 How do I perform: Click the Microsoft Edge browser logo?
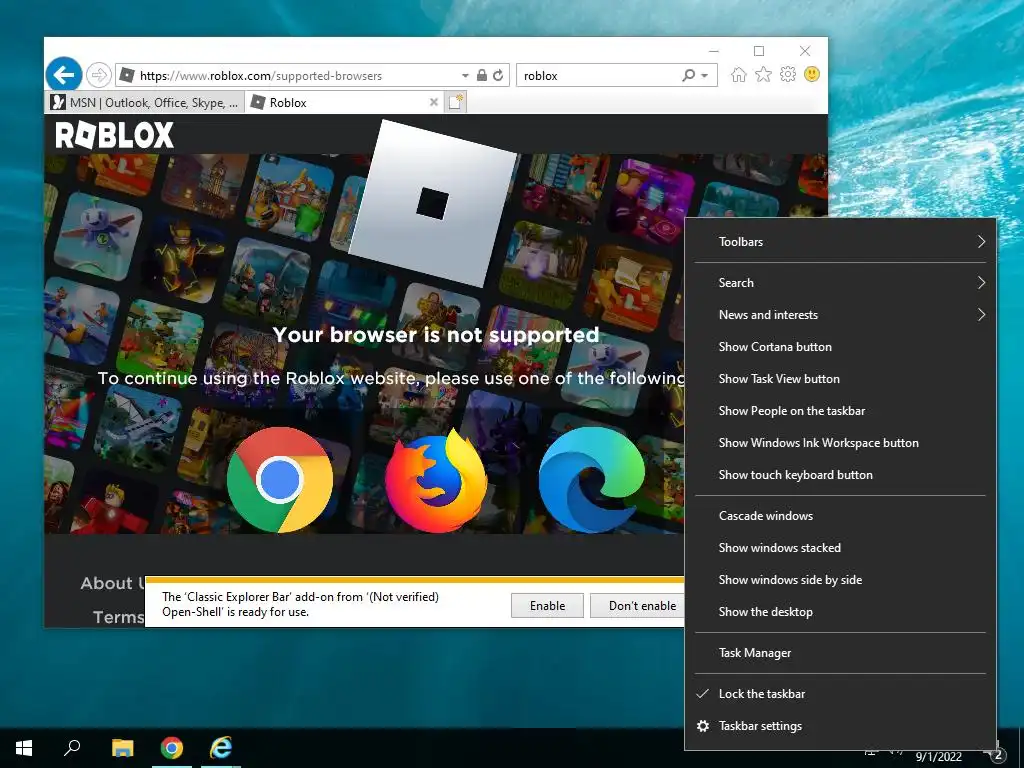point(592,480)
